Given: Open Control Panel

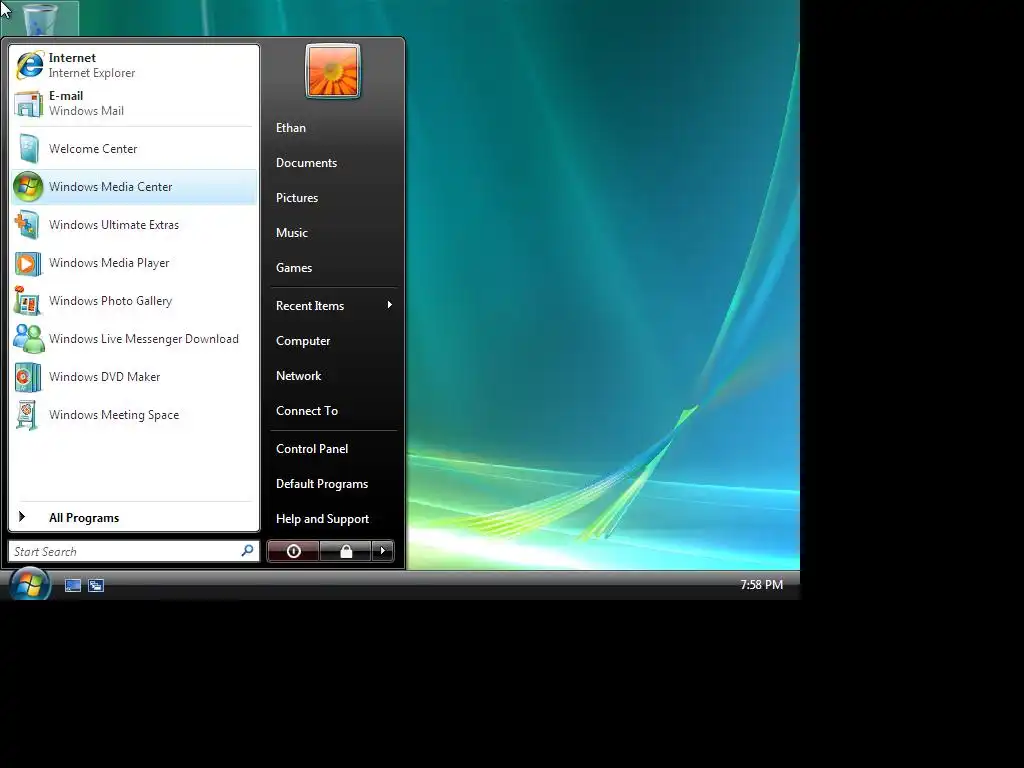Looking at the screenshot, I should coord(312,449).
